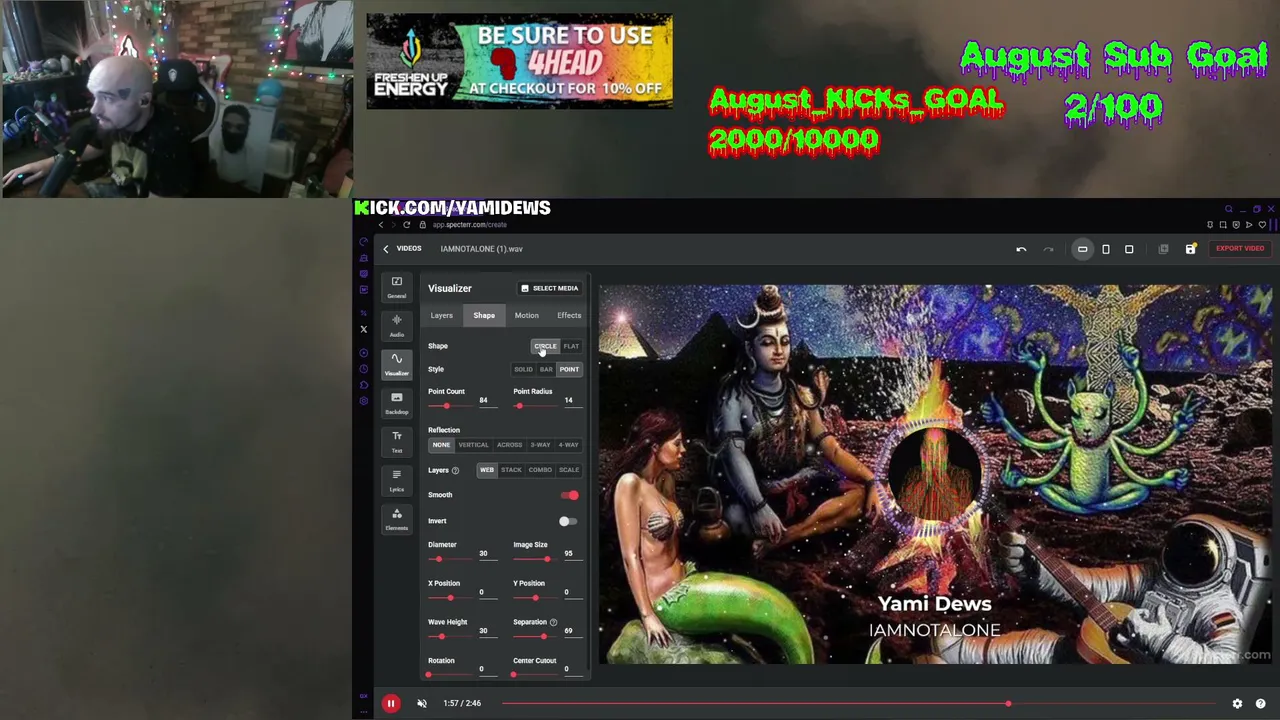The width and height of the screenshot is (1280, 720).
Task: Seek on the playback progress bar
Action: 860,704
